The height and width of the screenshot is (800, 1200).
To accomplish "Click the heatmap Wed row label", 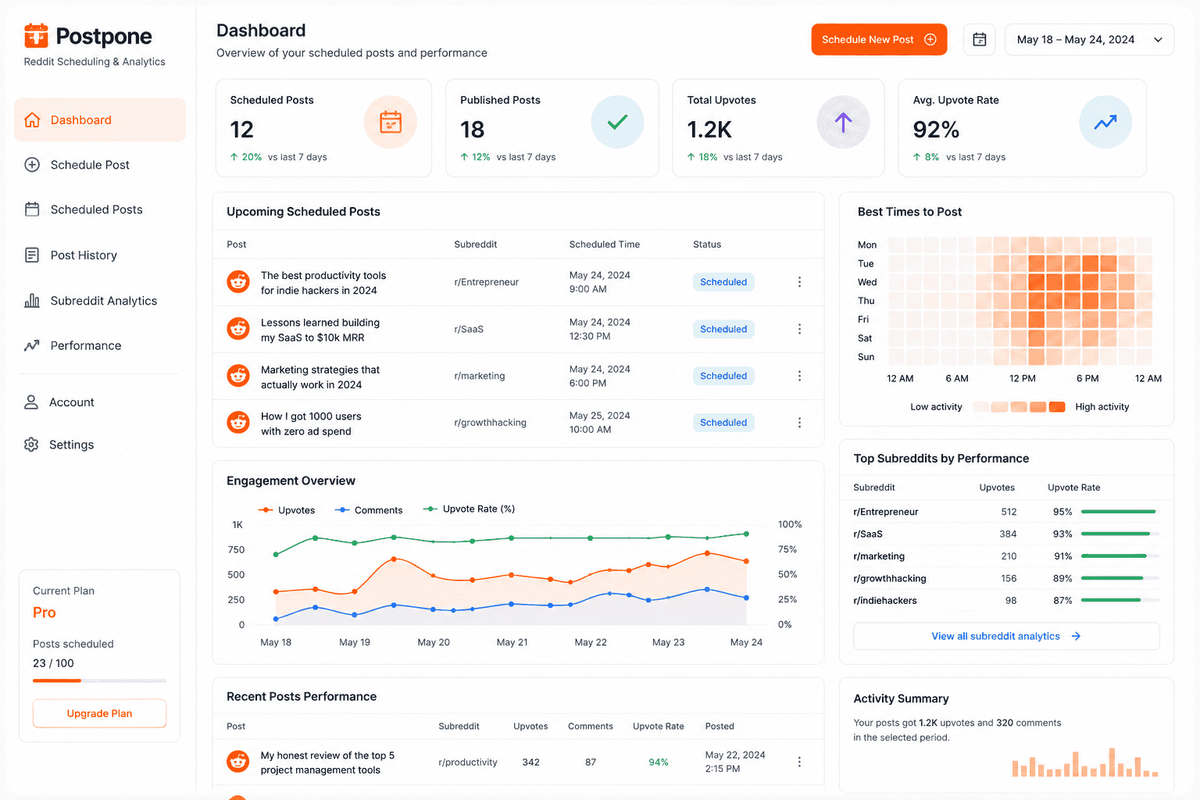I will pyautogui.click(x=867, y=282).
